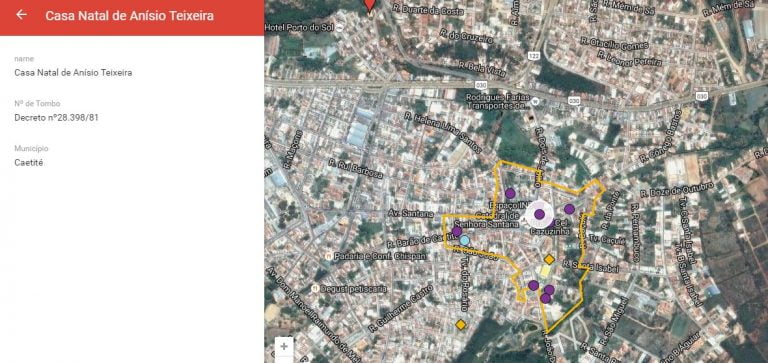Click the R. Santa Isabel street label

pos(590,266)
